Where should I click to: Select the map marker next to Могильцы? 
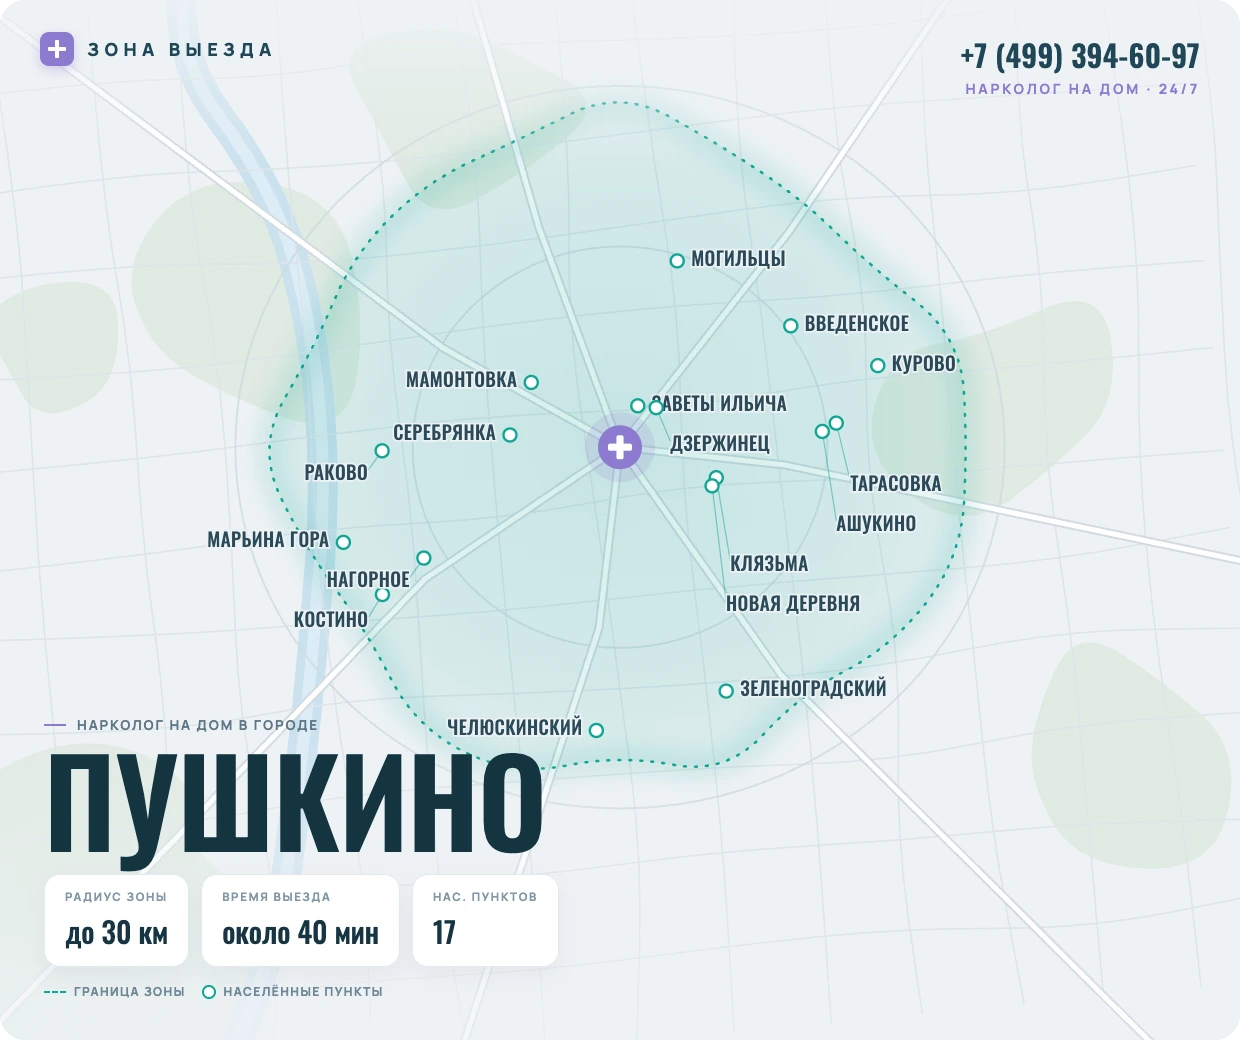pos(677,261)
